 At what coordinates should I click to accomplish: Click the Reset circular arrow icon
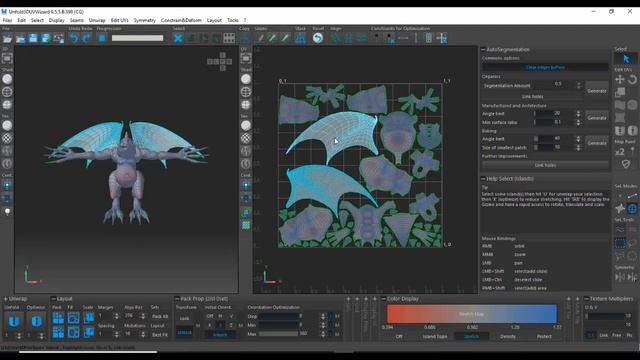pyautogui.click(x=318, y=38)
